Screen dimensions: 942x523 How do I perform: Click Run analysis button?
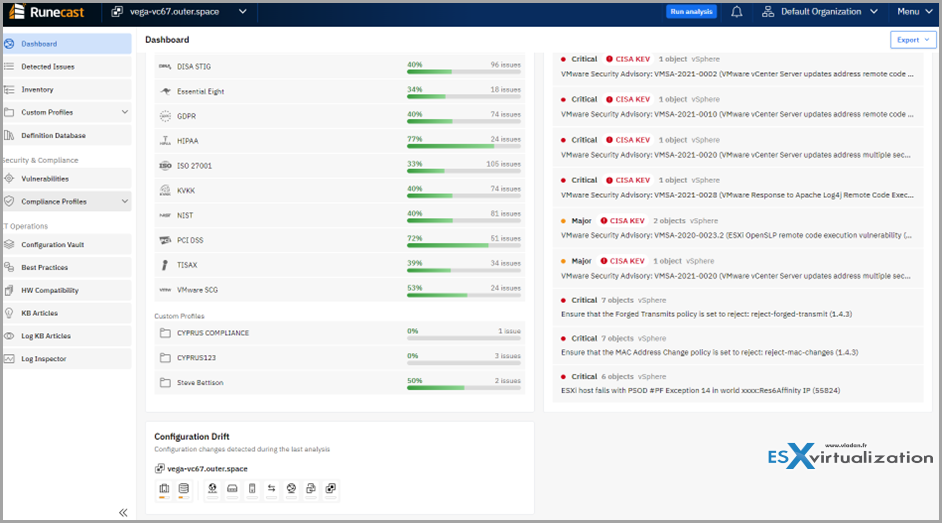691,11
